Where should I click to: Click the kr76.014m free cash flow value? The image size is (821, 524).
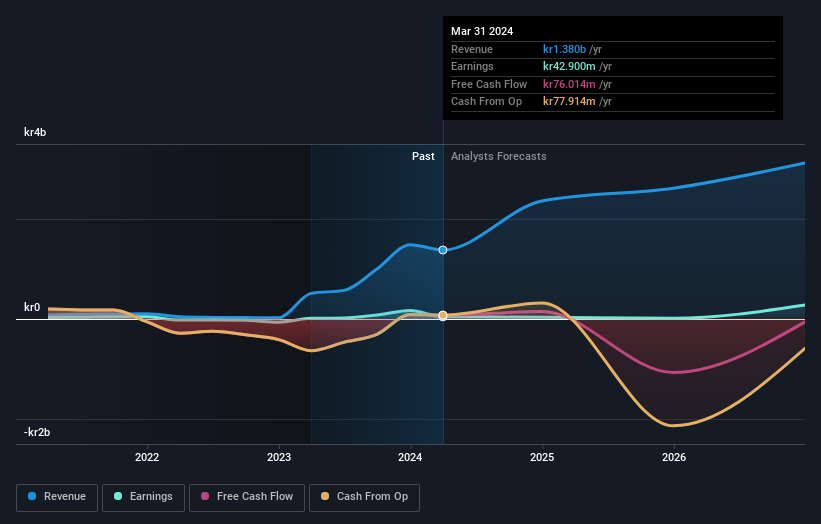(569, 84)
